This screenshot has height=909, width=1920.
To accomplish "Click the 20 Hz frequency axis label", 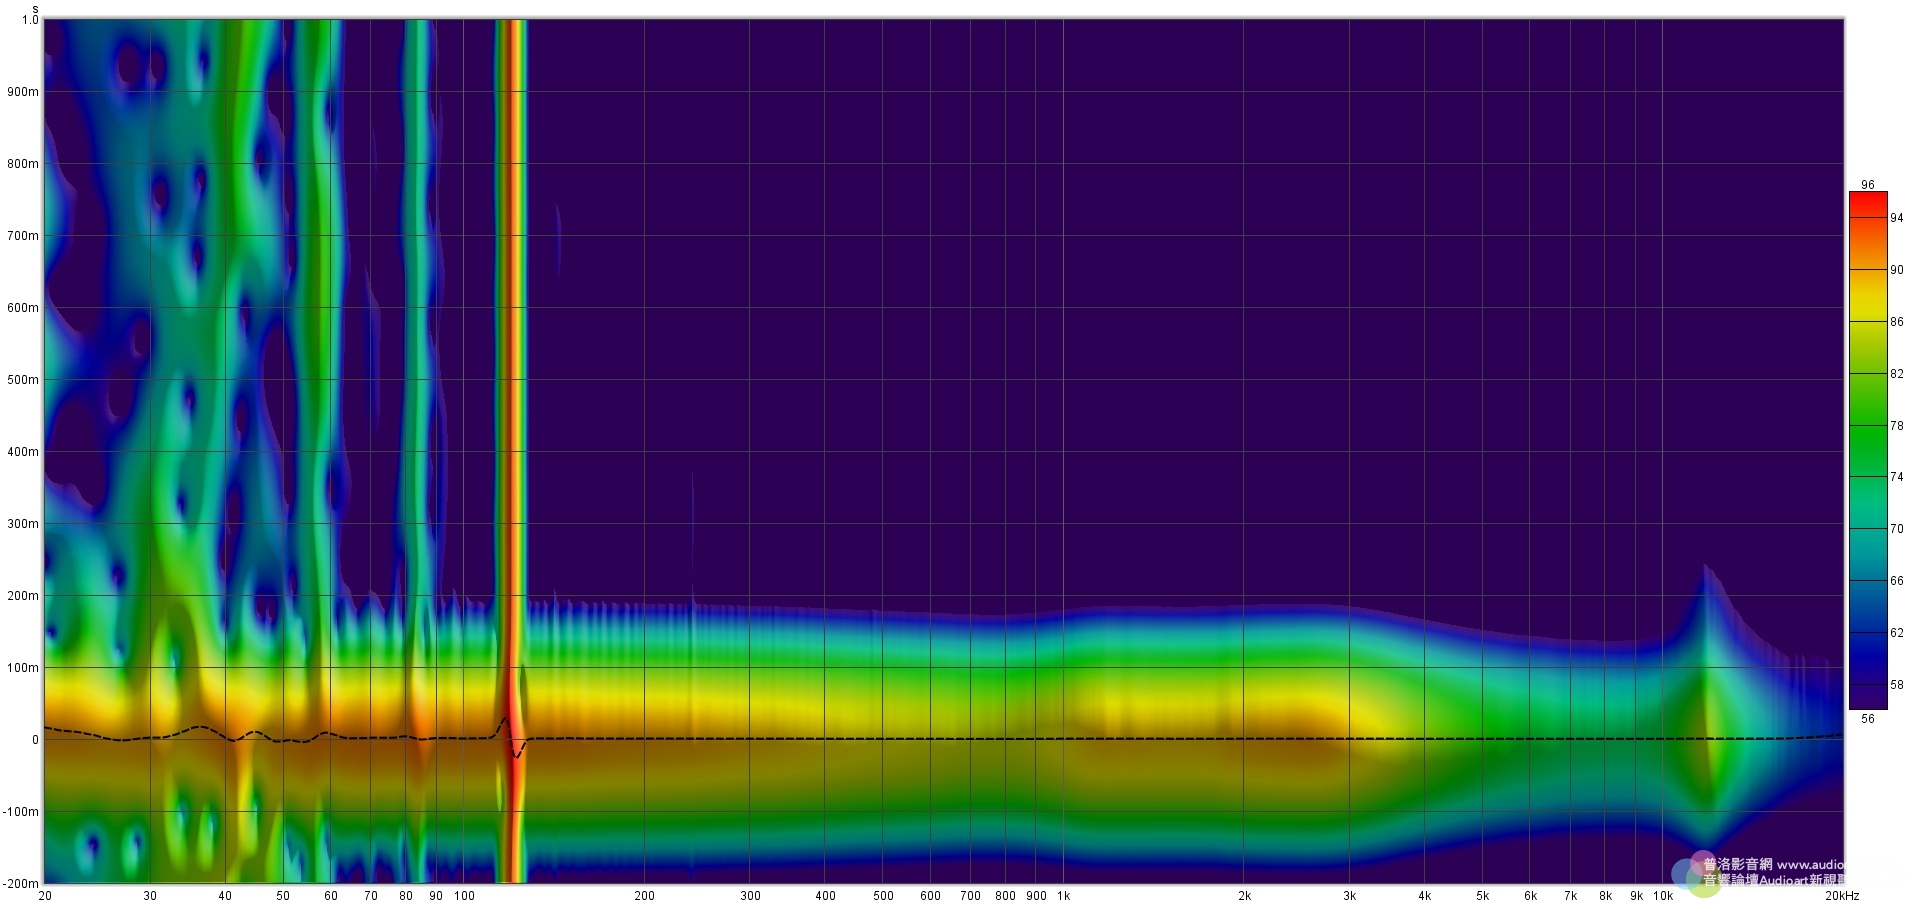I will click(x=45, y=896).
